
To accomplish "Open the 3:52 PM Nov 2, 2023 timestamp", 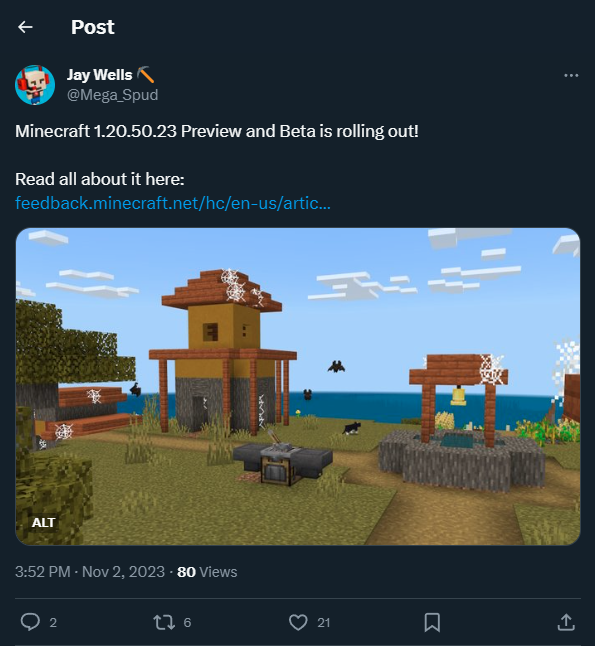I will tap(90, 572).
